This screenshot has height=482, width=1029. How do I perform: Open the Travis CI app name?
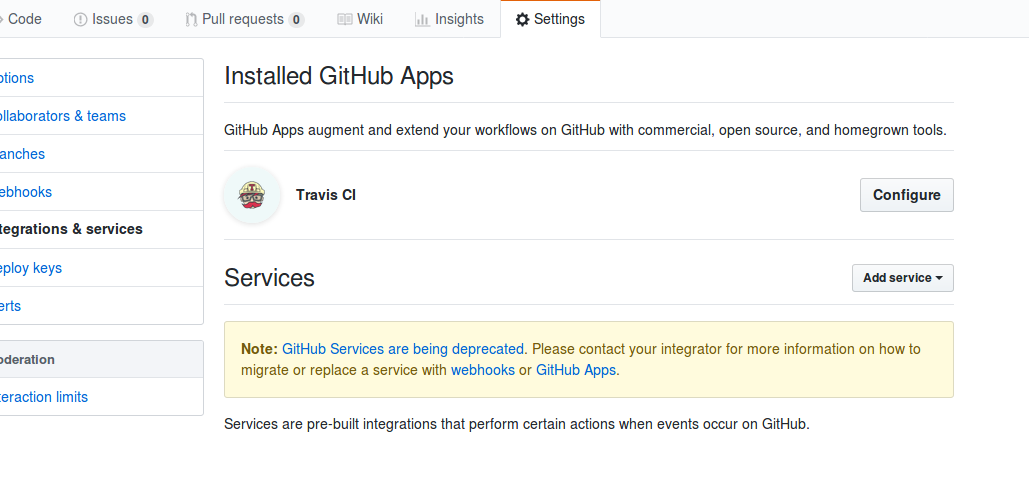[326, 195]
